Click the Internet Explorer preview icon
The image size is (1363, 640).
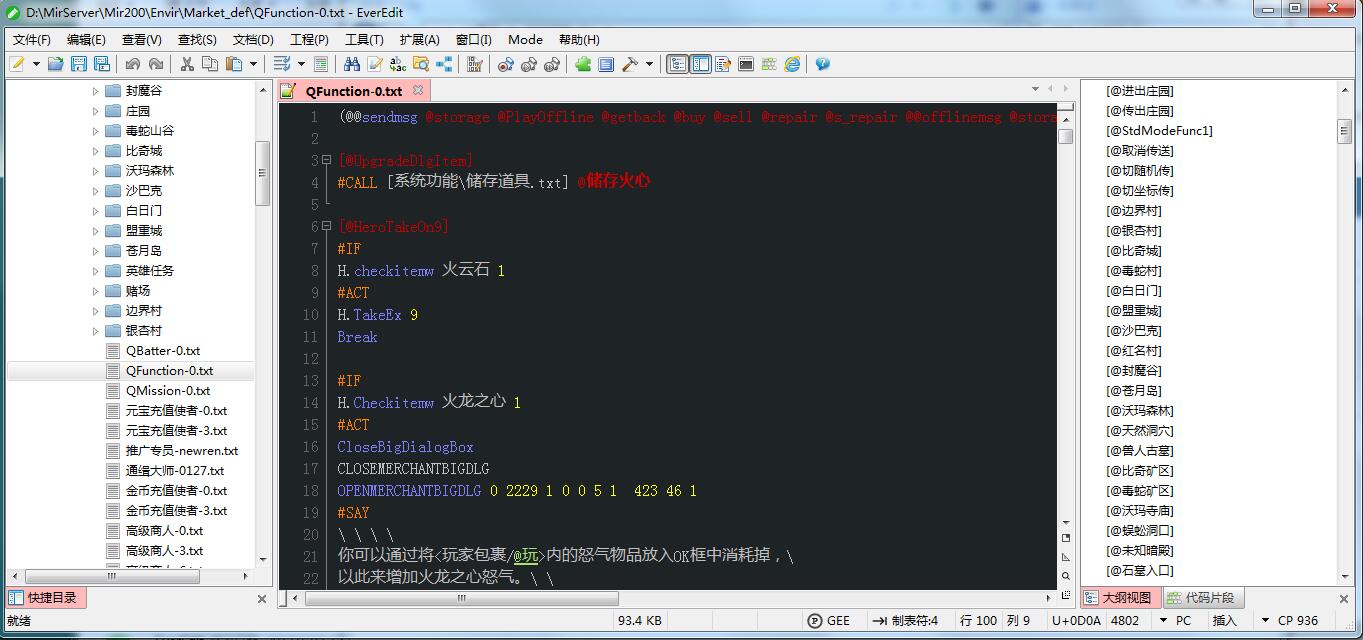792,64
